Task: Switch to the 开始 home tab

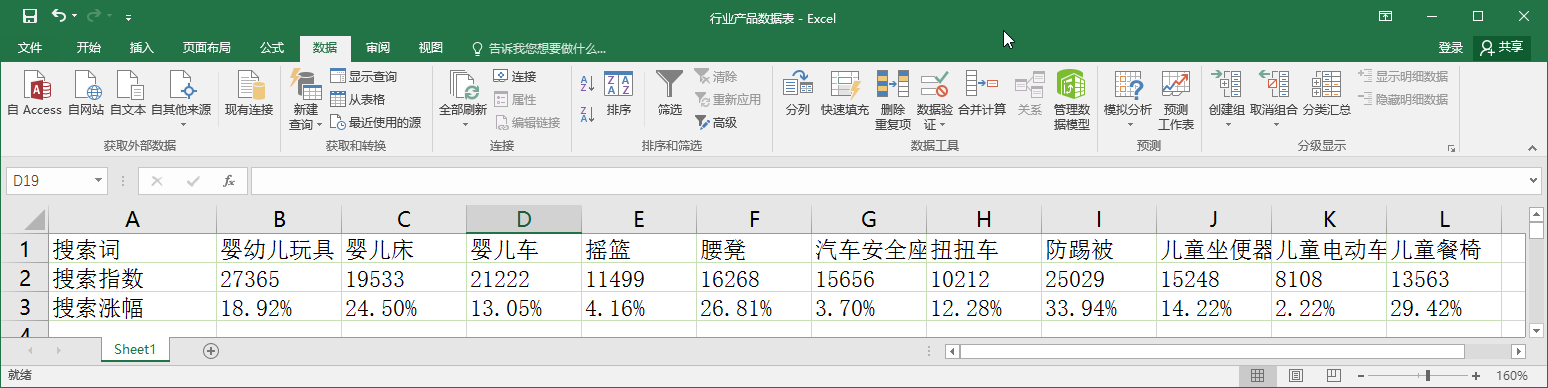Action: tap(89, 47)
